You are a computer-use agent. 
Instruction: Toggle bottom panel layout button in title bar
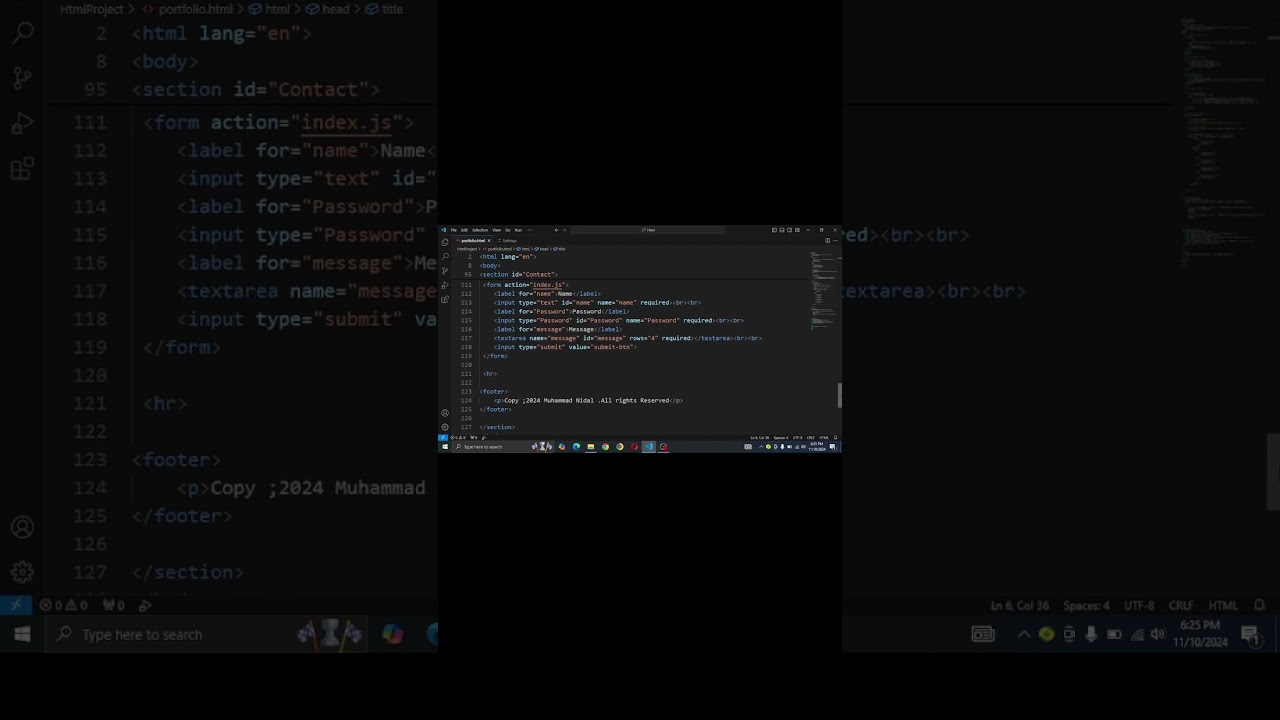click(x=782, y=230)
